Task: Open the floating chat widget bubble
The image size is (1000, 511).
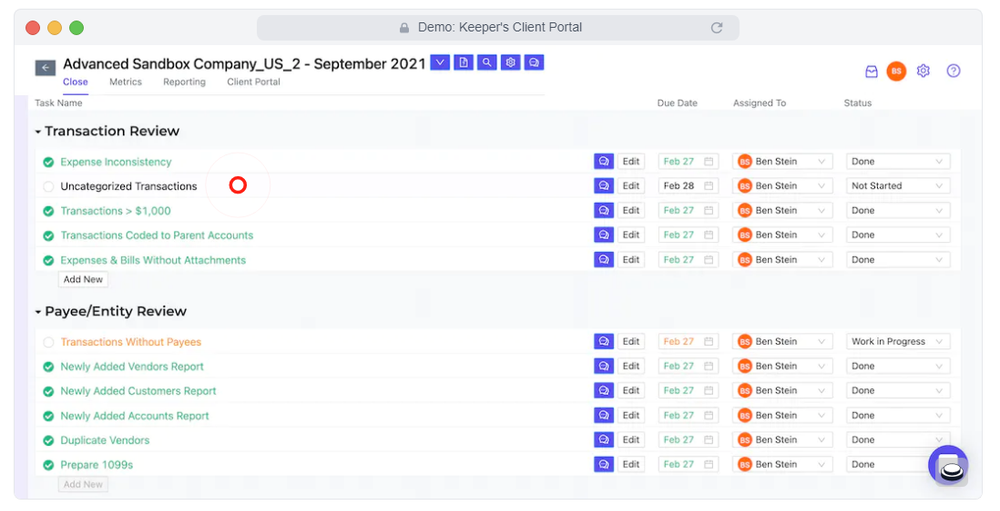Action: tap(948, 465)
